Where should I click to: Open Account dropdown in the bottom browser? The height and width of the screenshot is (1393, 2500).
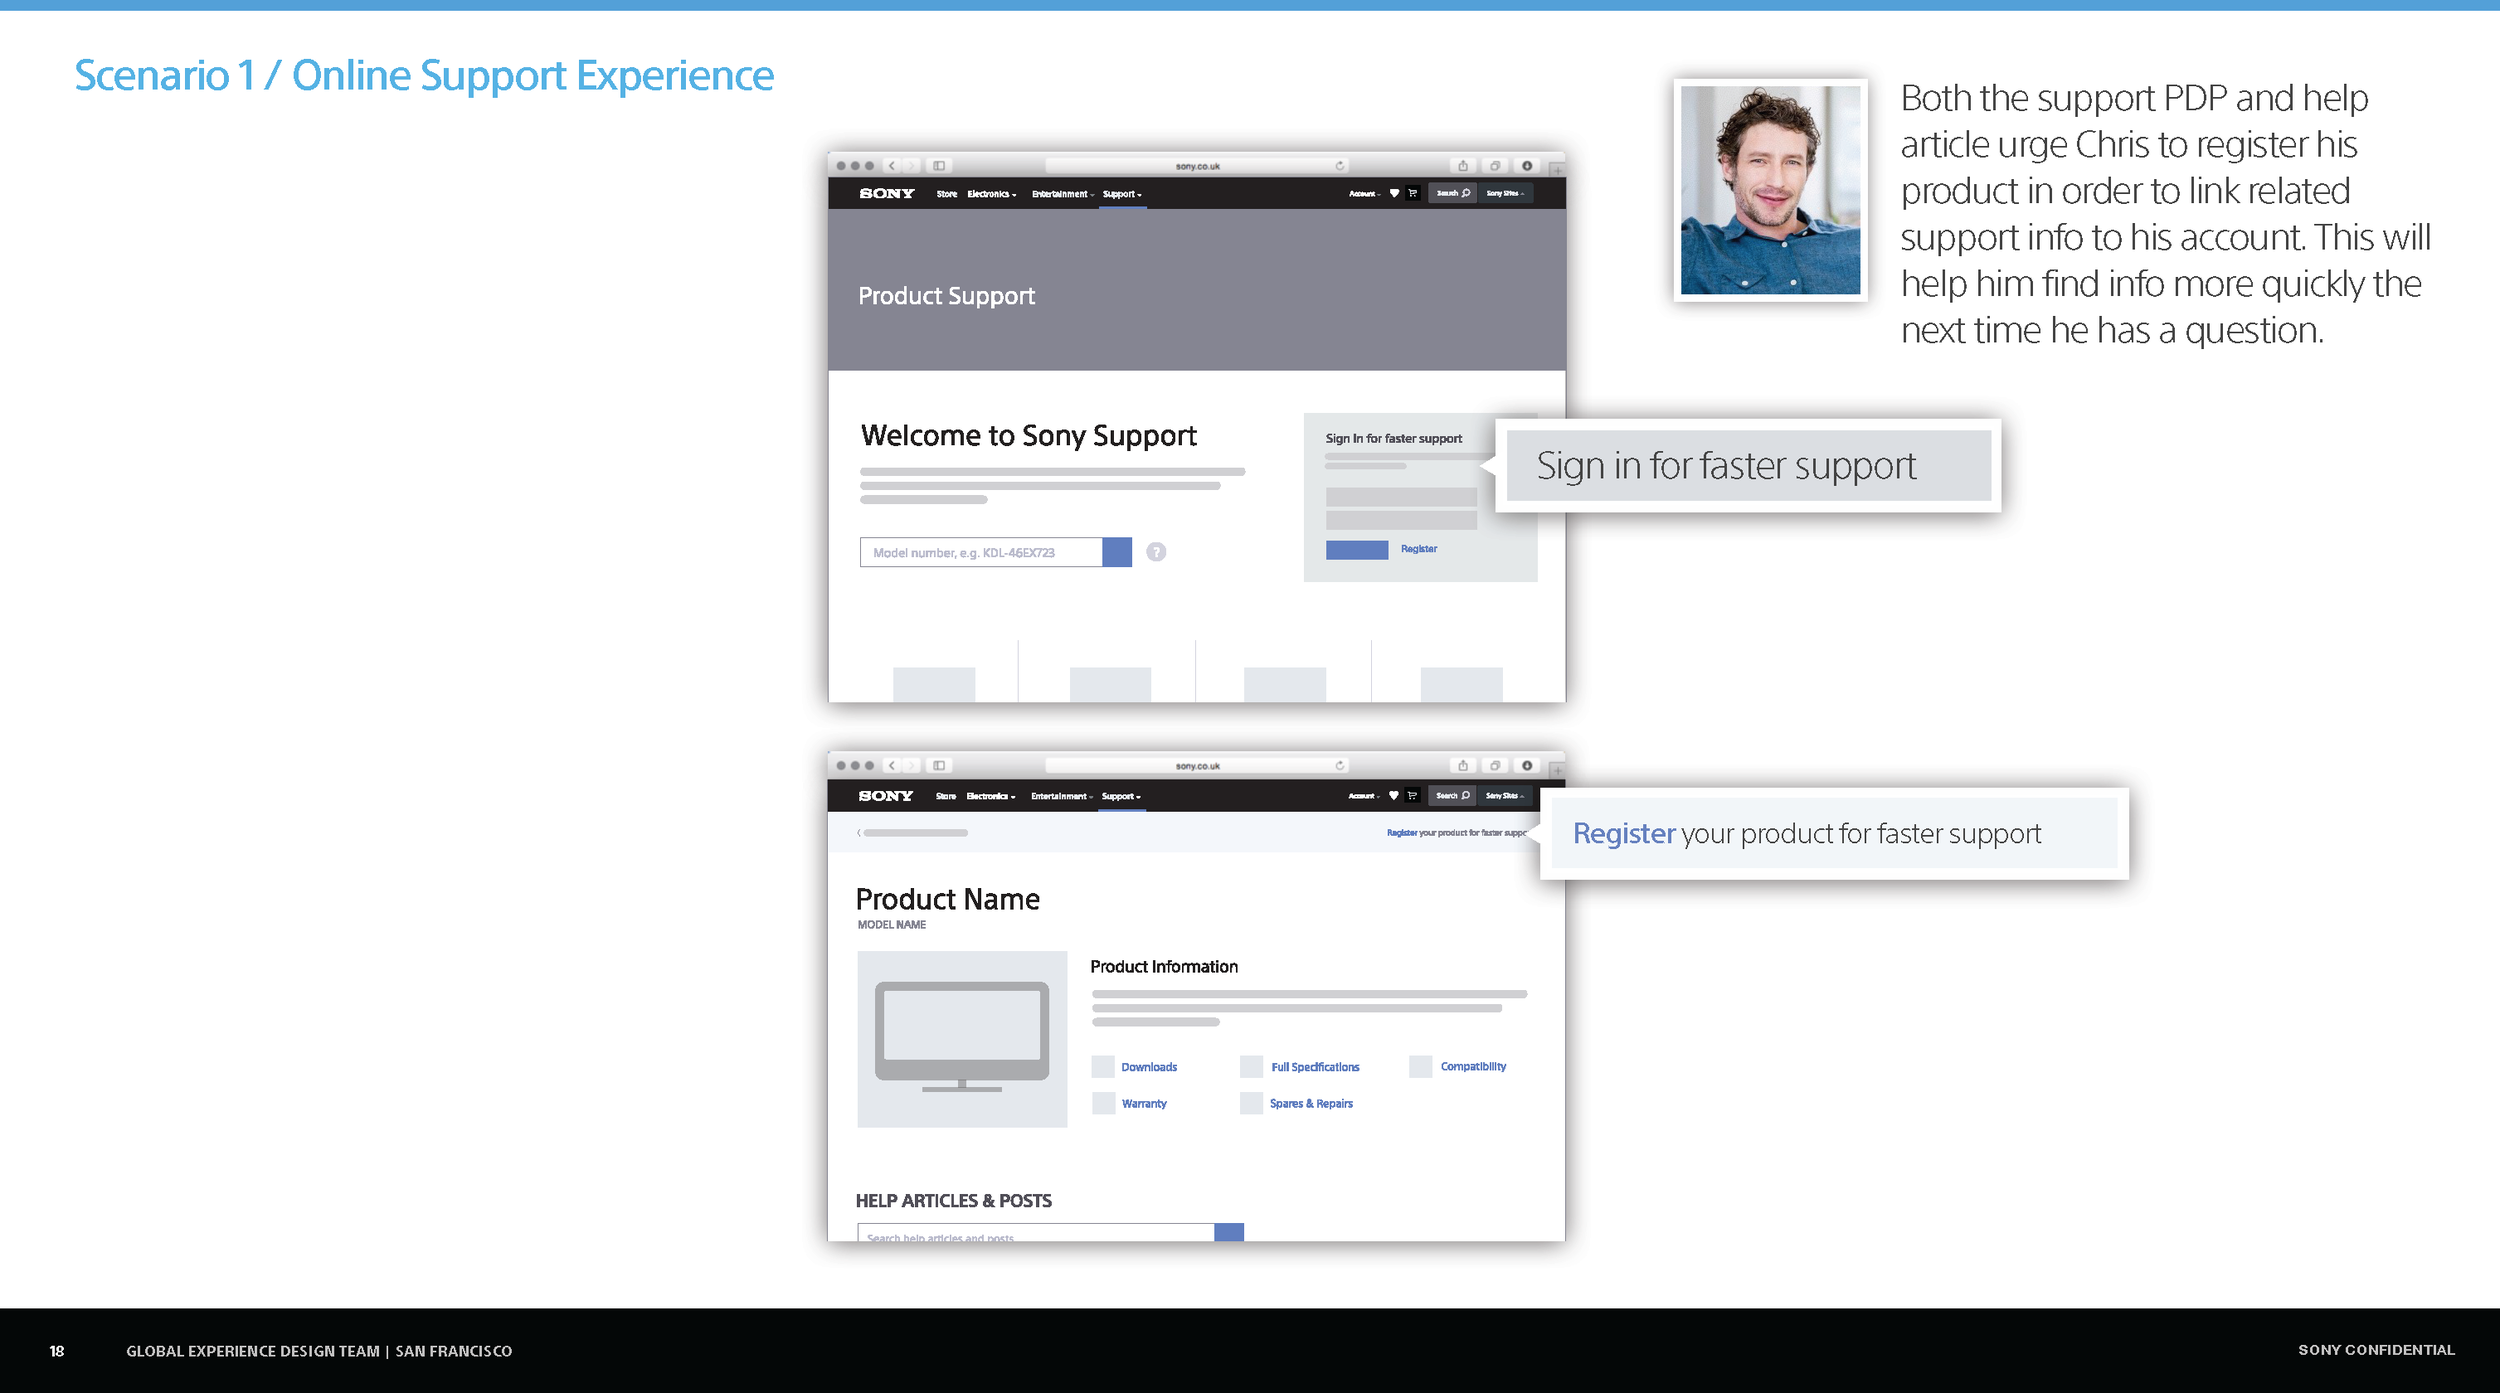tap(1363, 796)
